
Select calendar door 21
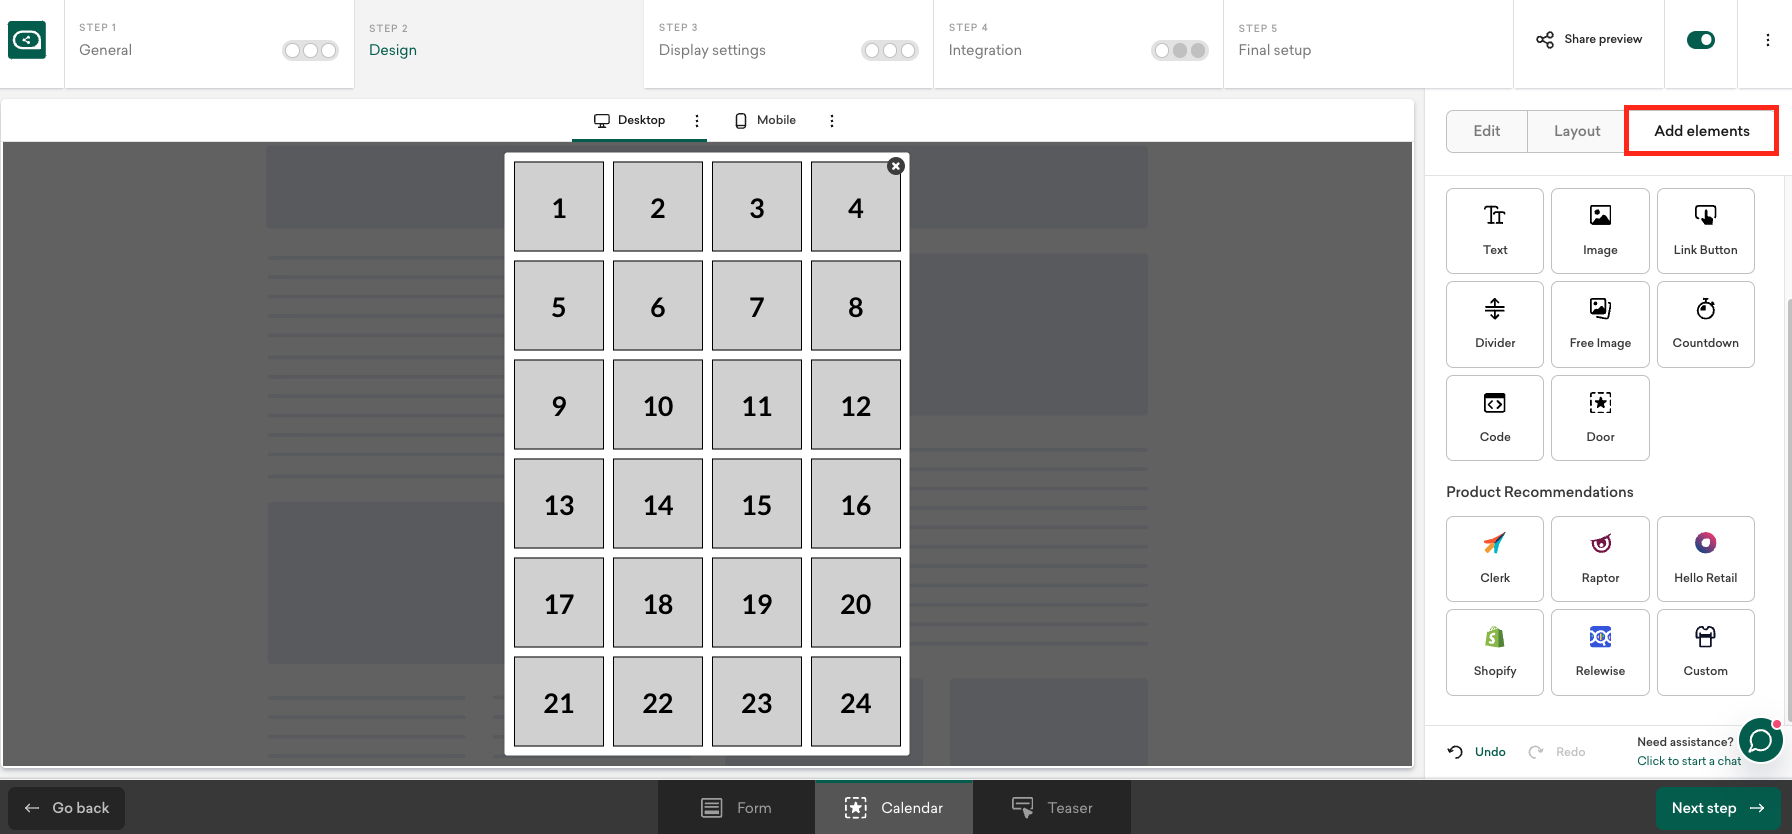click(559, 702)
